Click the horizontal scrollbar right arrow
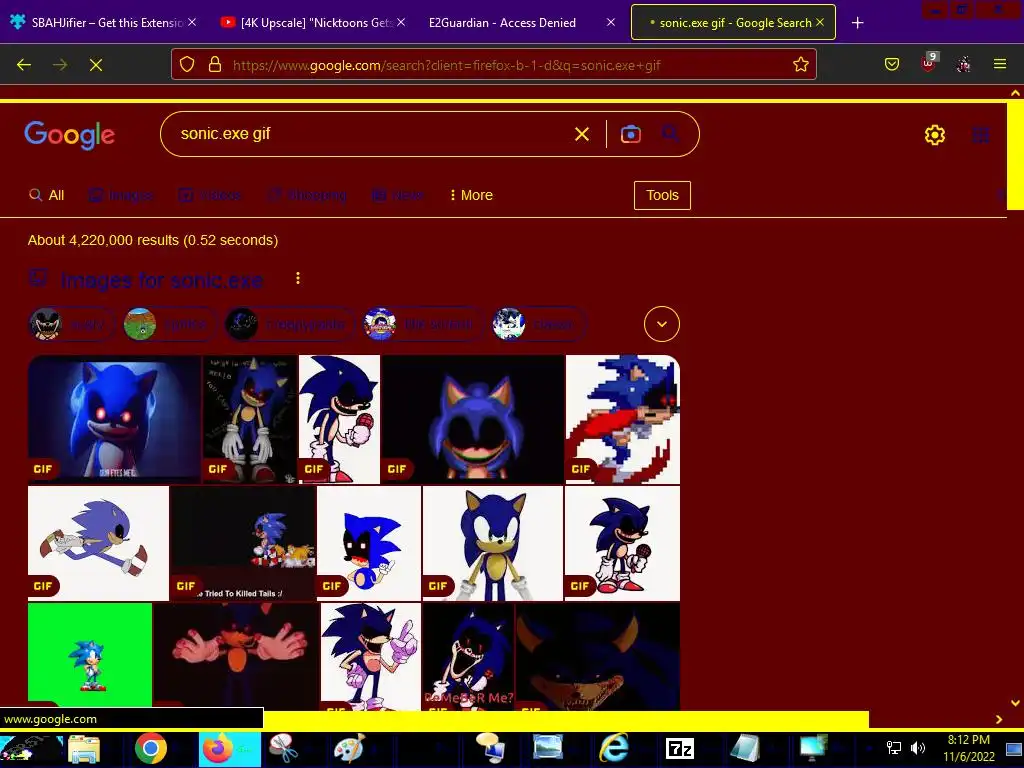The width and height of the screenshot is (1024, 768). click(x=999, y=719)
